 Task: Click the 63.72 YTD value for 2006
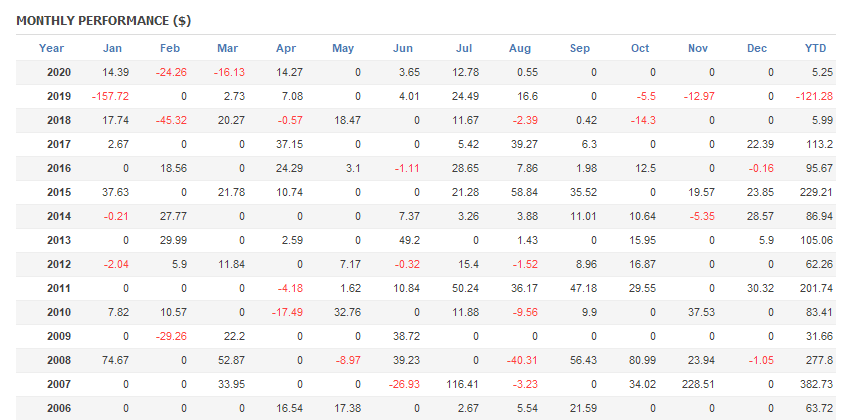[819, 409]
